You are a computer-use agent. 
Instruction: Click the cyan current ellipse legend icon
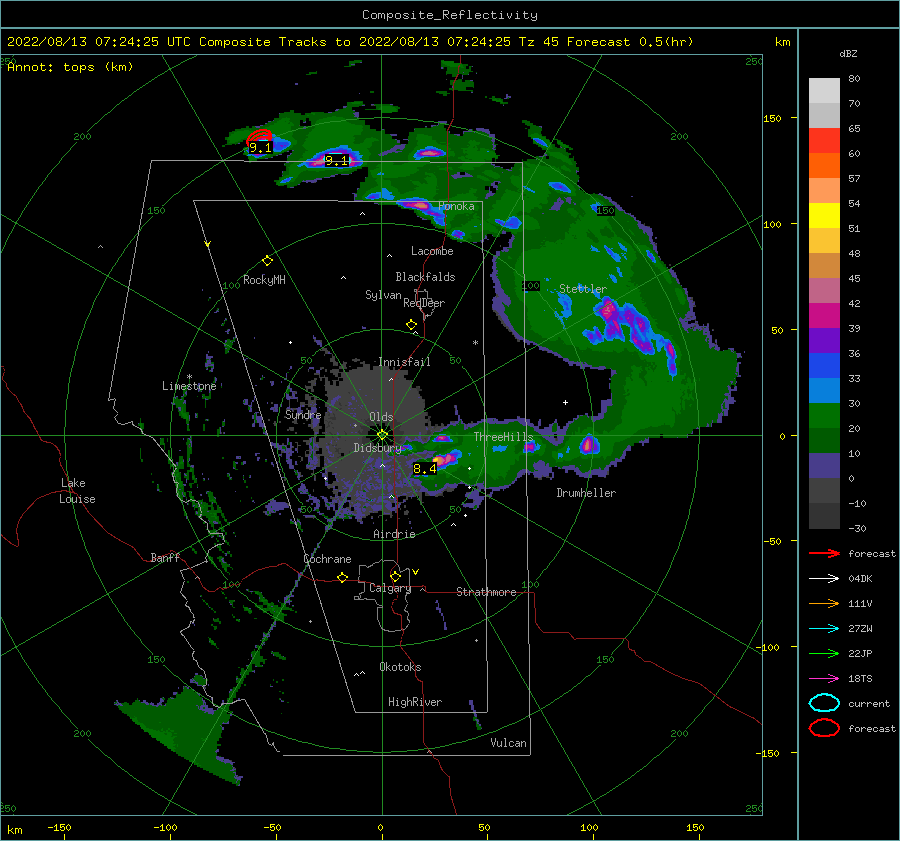click(824, 703)
